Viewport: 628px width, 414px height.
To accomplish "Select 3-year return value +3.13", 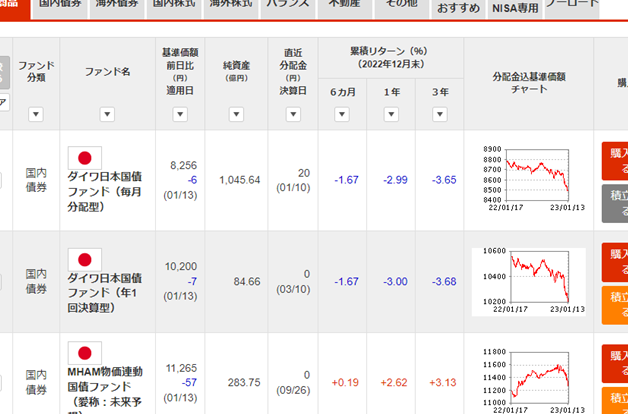I will [443, 383].
